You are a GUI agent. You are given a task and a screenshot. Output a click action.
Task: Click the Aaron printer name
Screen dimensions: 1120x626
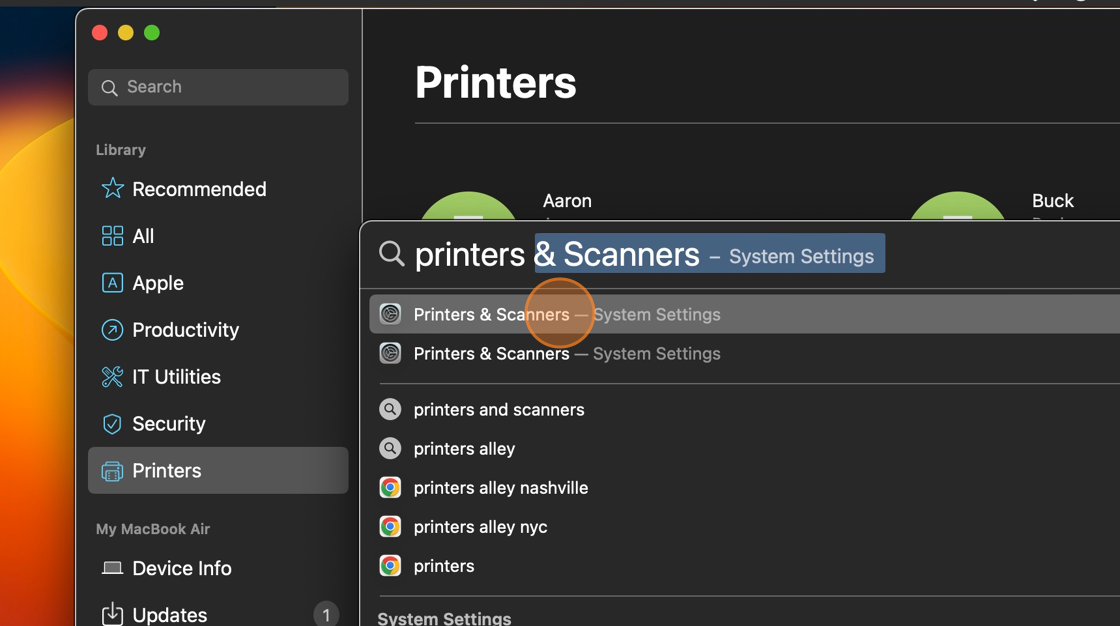pyautogui.click(x=567, y=201)
